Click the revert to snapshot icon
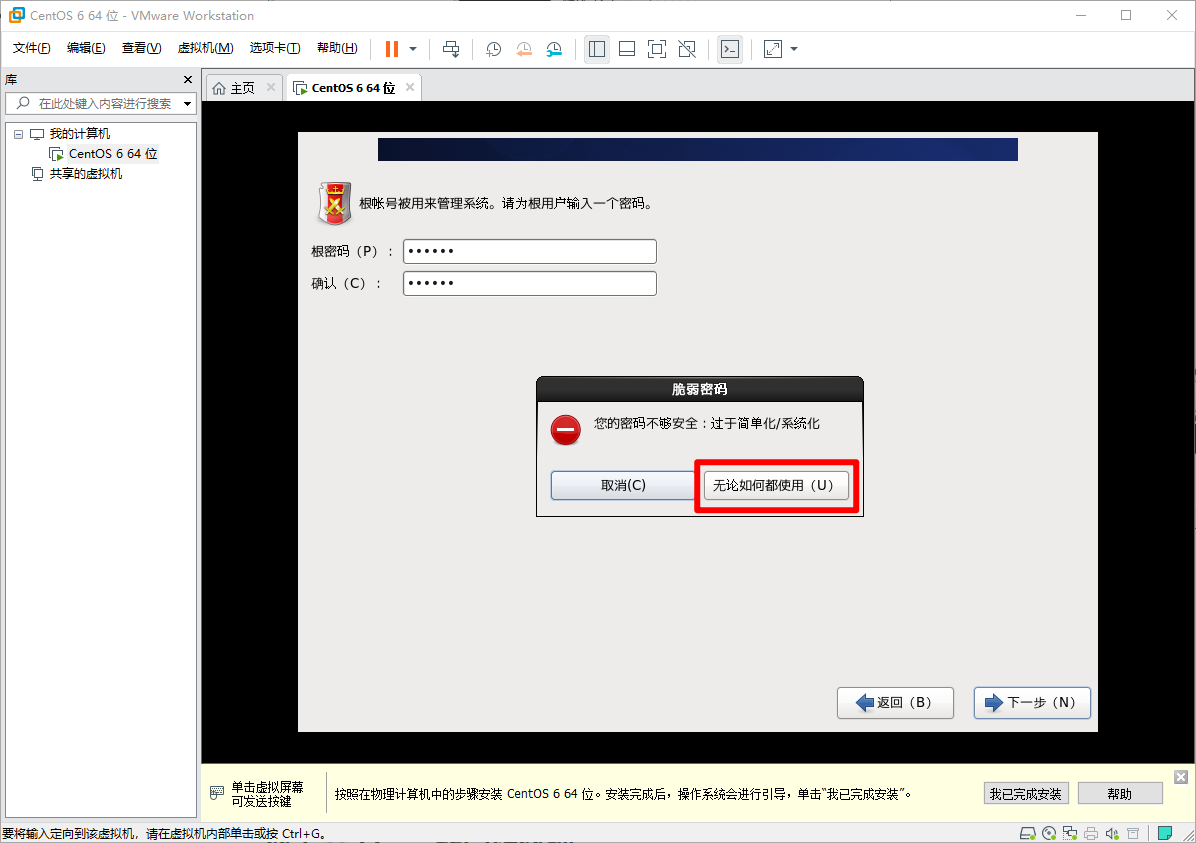The width and height of the screenshot is (1196, 843). [x=524, y=49]
